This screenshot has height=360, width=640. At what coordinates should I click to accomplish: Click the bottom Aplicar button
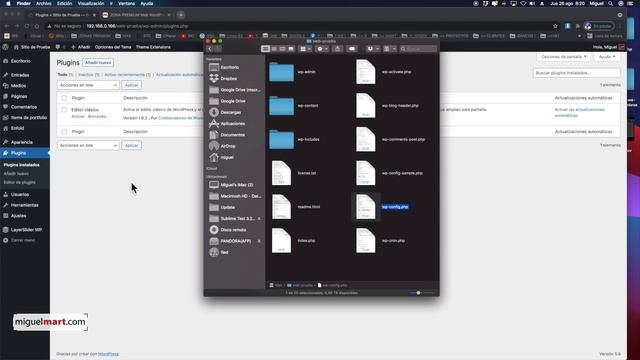click(131, 145)
